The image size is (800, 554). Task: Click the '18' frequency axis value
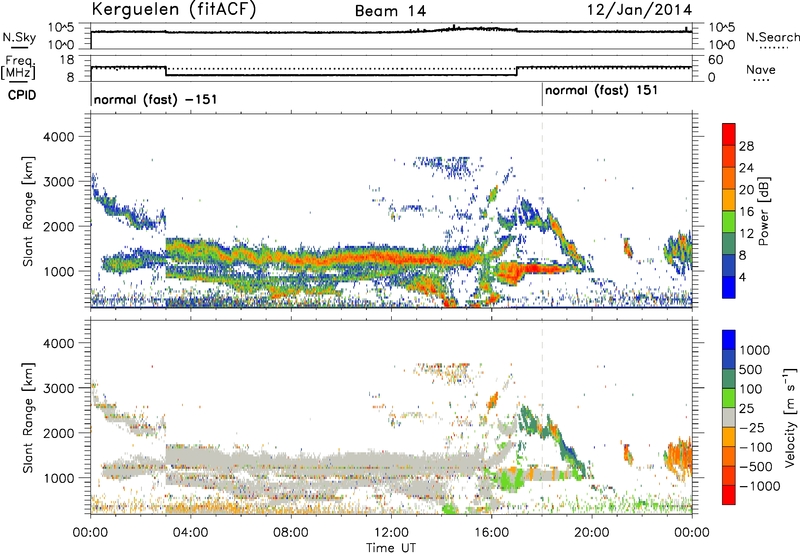pos(67,60)
